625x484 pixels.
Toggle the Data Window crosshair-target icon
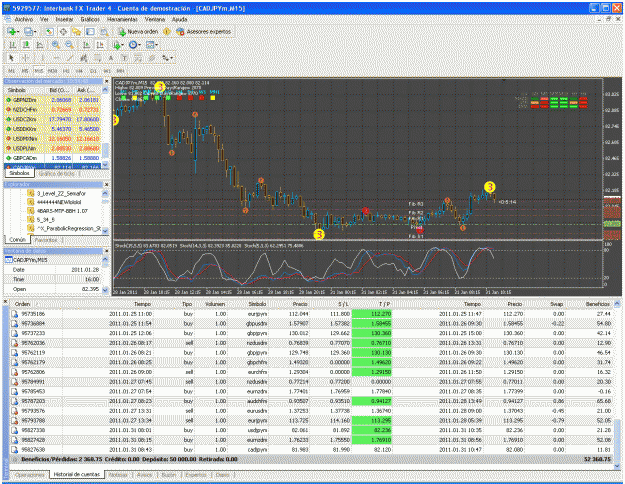click(63, 31)
